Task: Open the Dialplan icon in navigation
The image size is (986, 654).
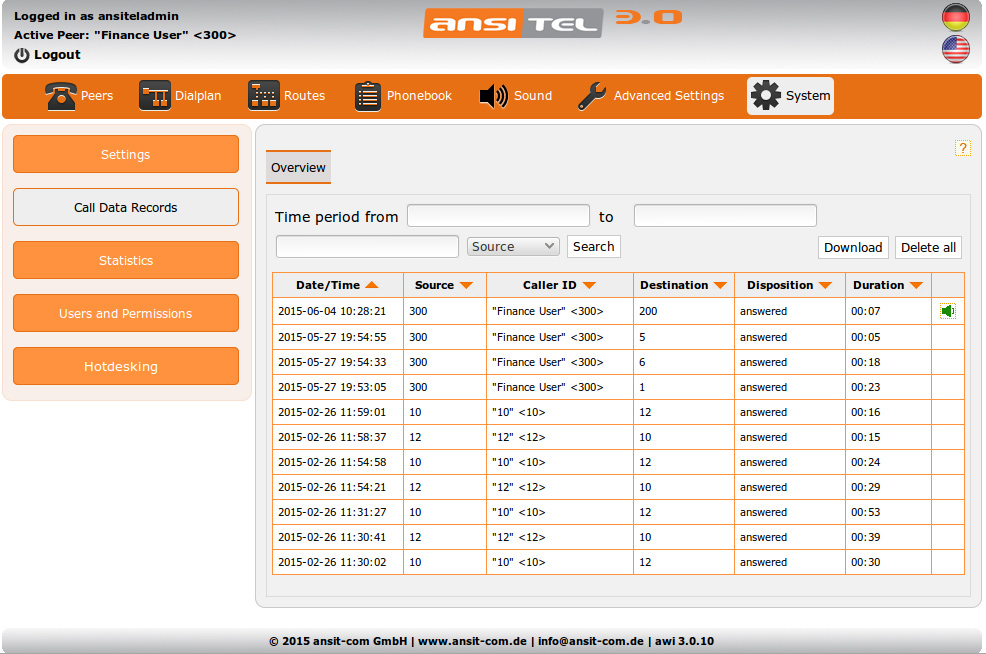Action: pyautogui.click(x=155, y=96)
